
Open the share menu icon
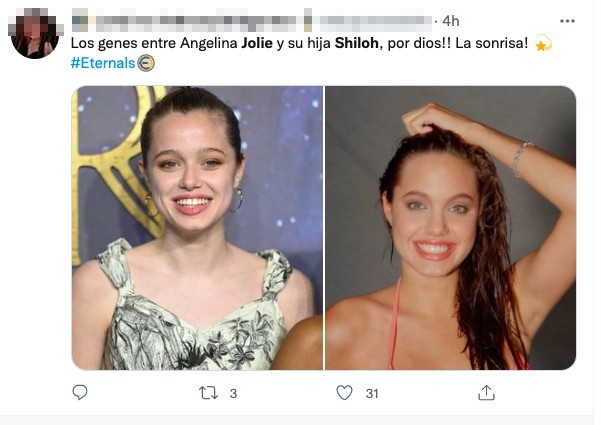(486, 393)
